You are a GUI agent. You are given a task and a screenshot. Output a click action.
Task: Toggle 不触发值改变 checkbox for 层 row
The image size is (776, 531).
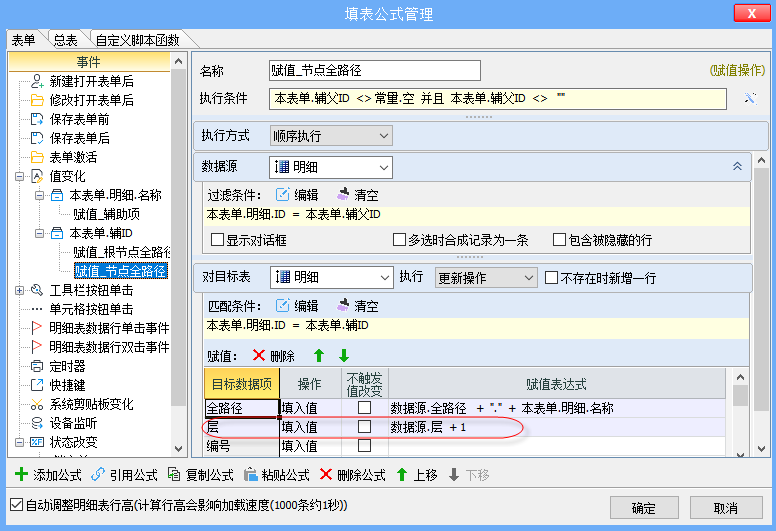(364, 427)
